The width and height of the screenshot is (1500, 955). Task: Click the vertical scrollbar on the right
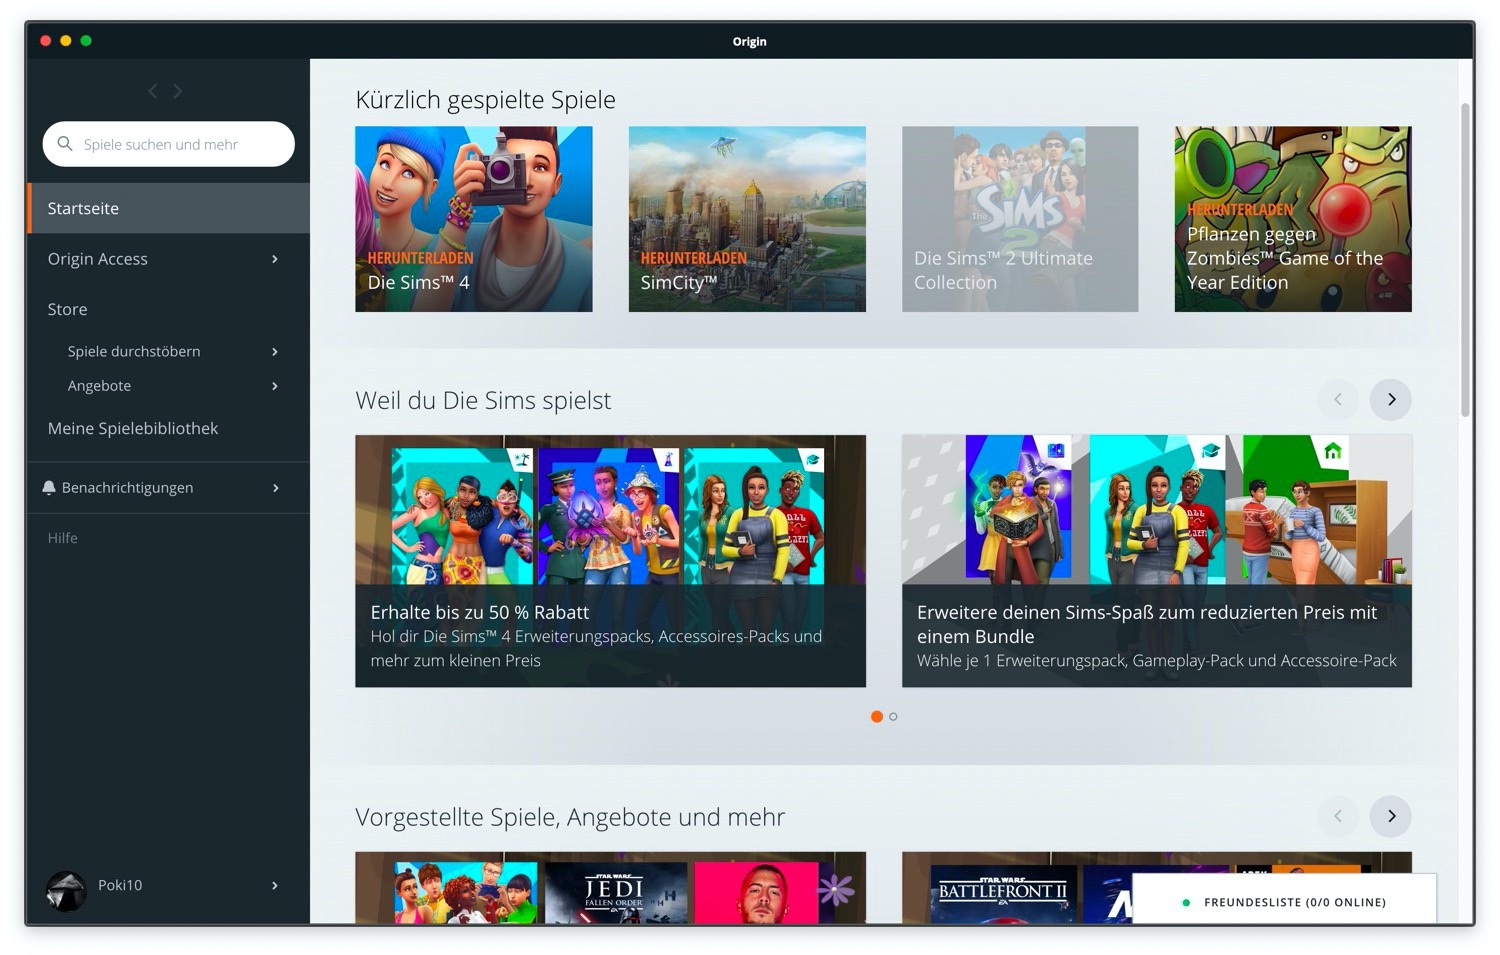pyautogui.click(x=1466, y=259)
